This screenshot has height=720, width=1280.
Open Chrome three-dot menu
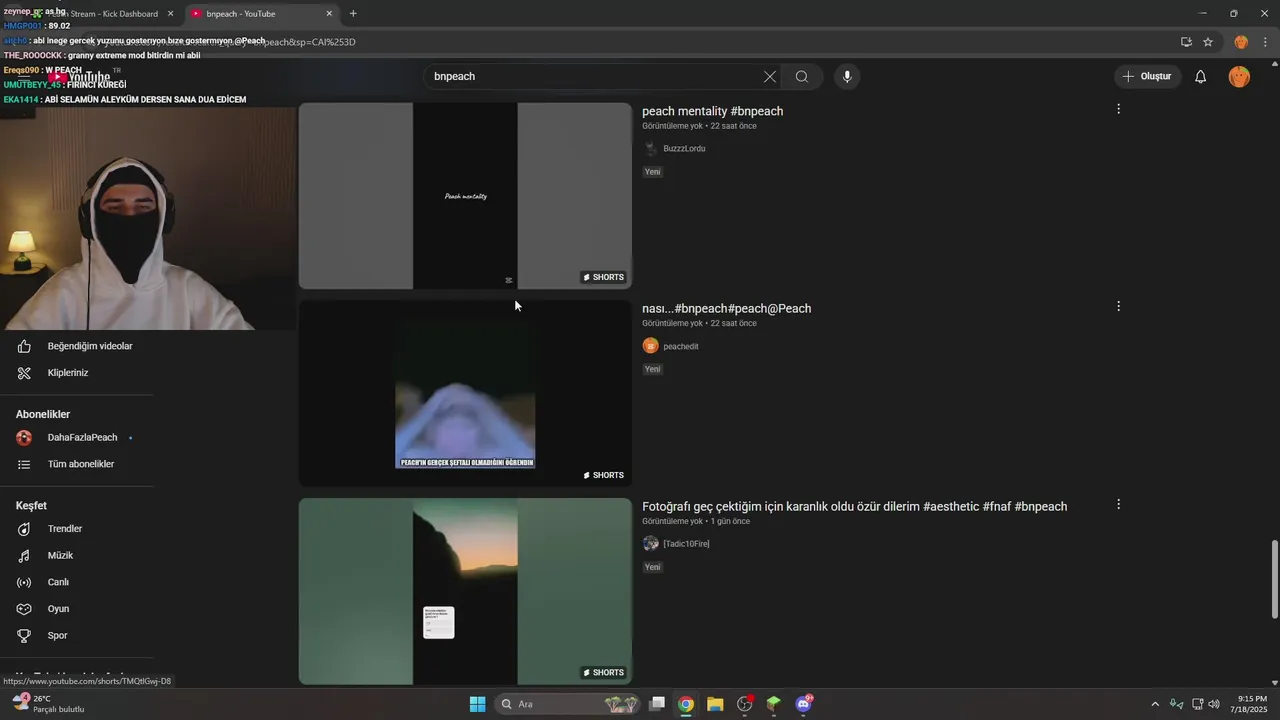[1266, 42]
